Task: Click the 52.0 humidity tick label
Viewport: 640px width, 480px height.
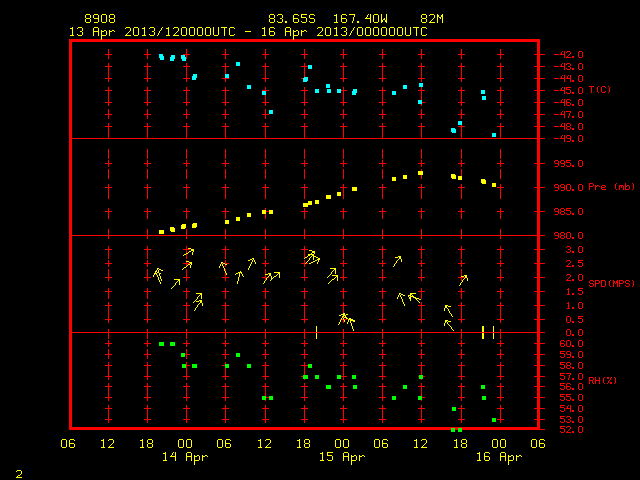Action: [572, 429]
